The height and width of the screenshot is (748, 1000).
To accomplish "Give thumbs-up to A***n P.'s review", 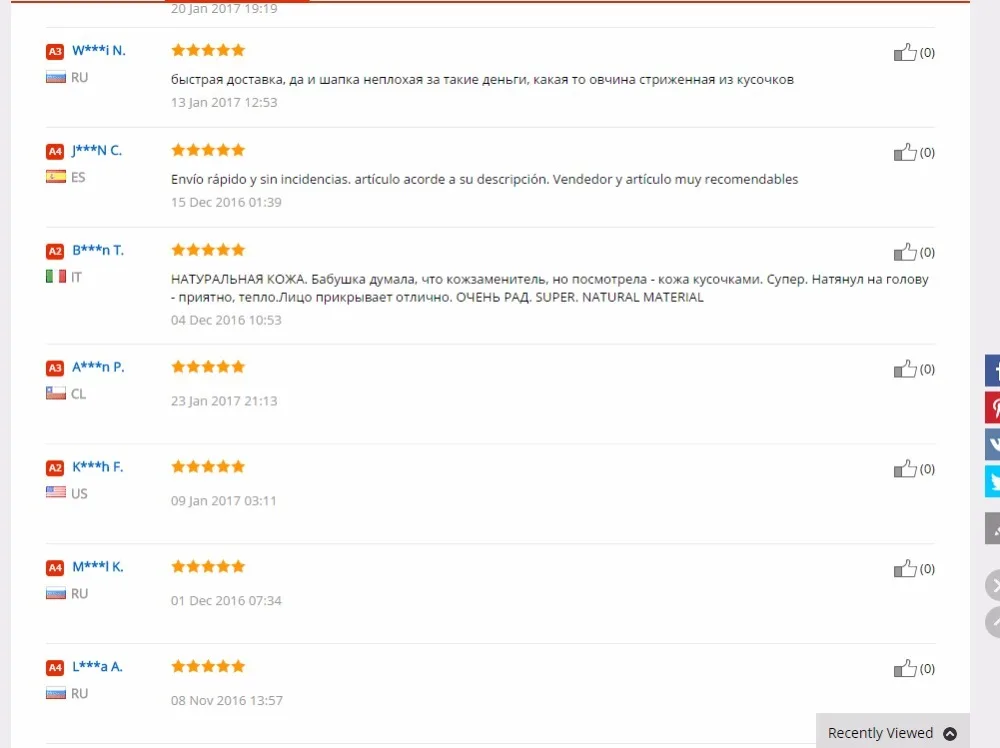I will click(x=904, y=369).
